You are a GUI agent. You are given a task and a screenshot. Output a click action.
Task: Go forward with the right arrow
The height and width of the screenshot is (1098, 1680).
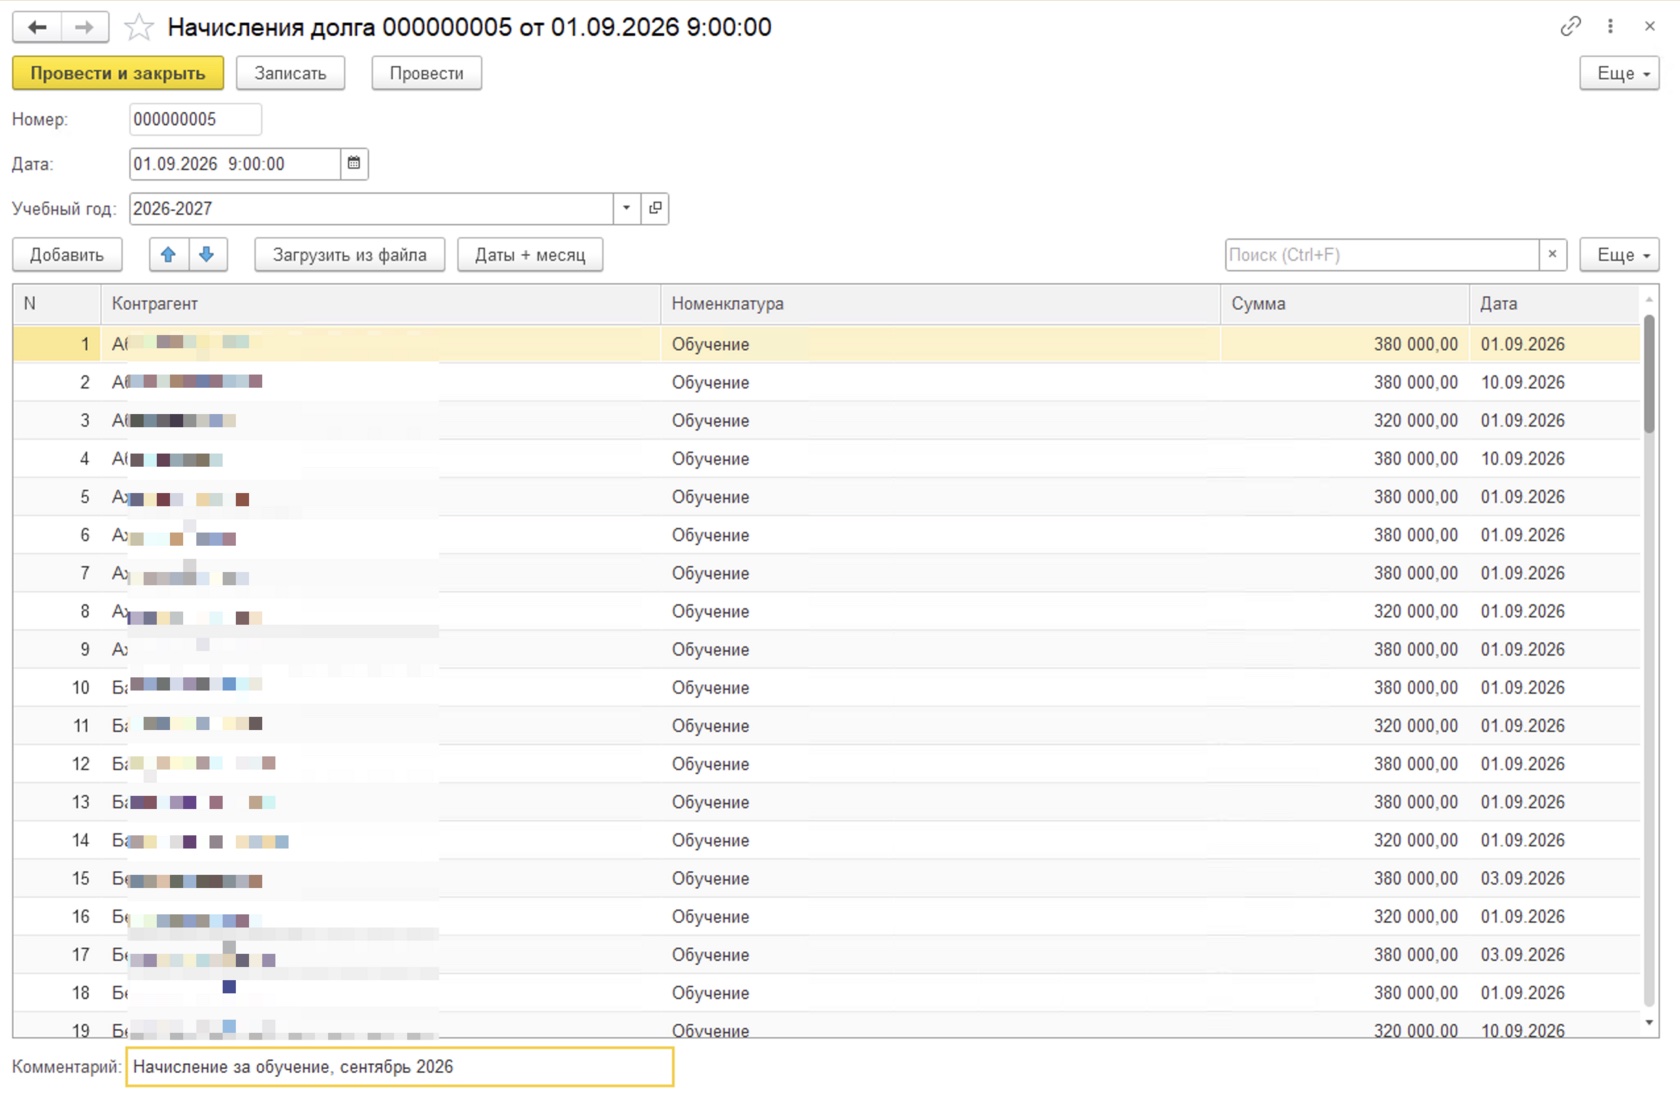[85, 27]
